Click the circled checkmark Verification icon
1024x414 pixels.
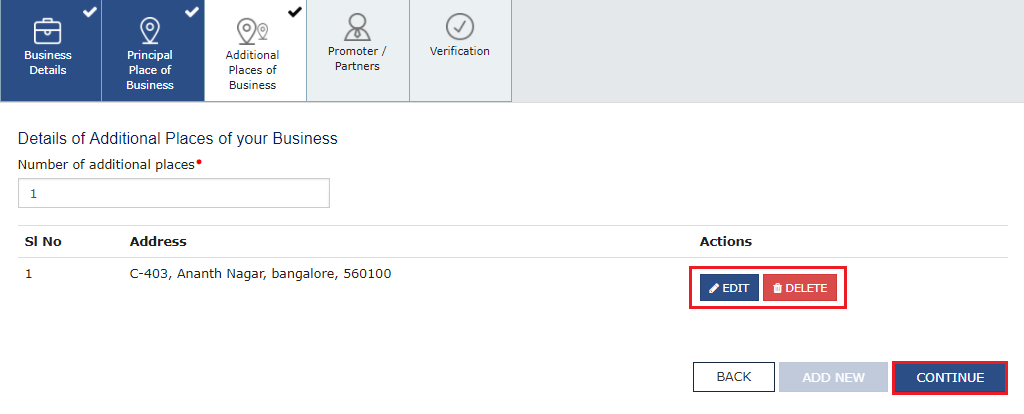pos(459,26)
